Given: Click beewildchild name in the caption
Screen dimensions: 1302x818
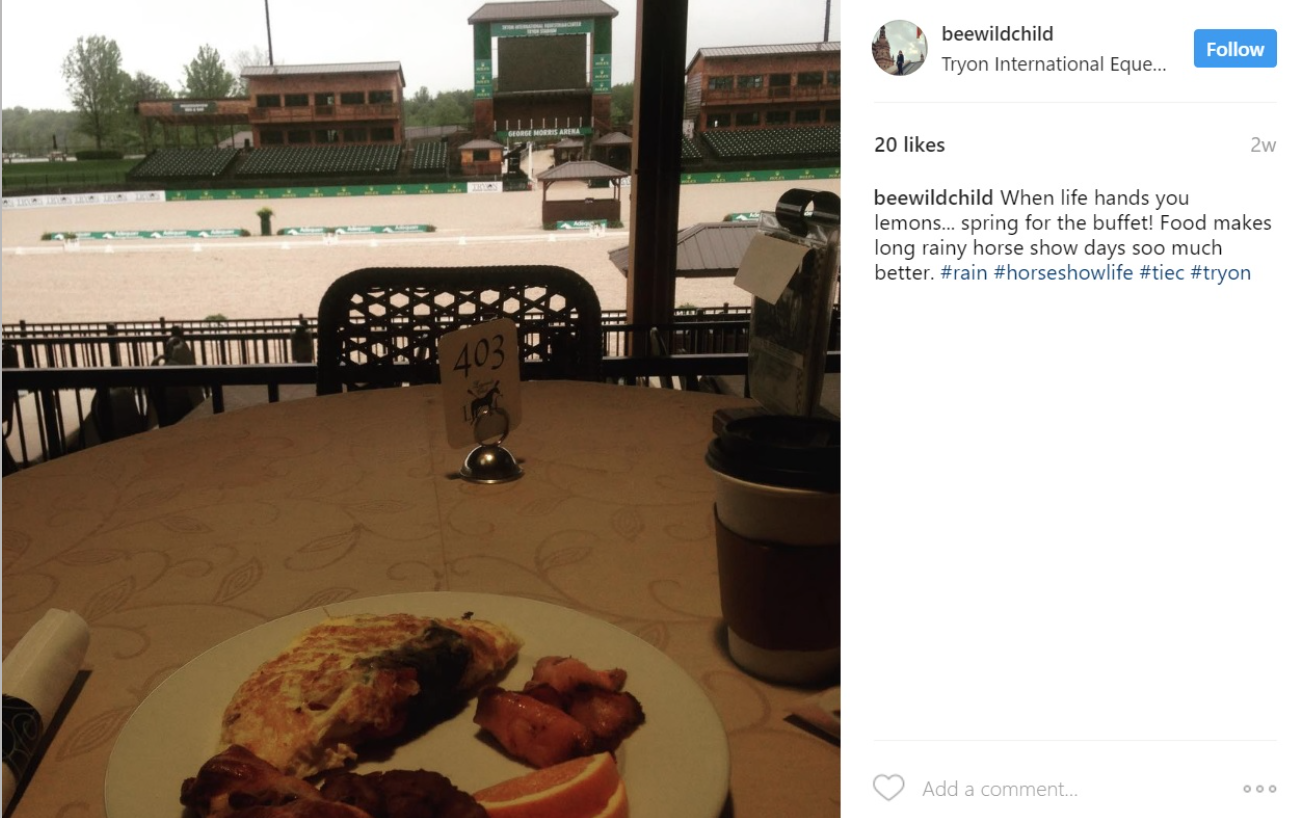Looking at the screenshot, I should click(934, 198).
